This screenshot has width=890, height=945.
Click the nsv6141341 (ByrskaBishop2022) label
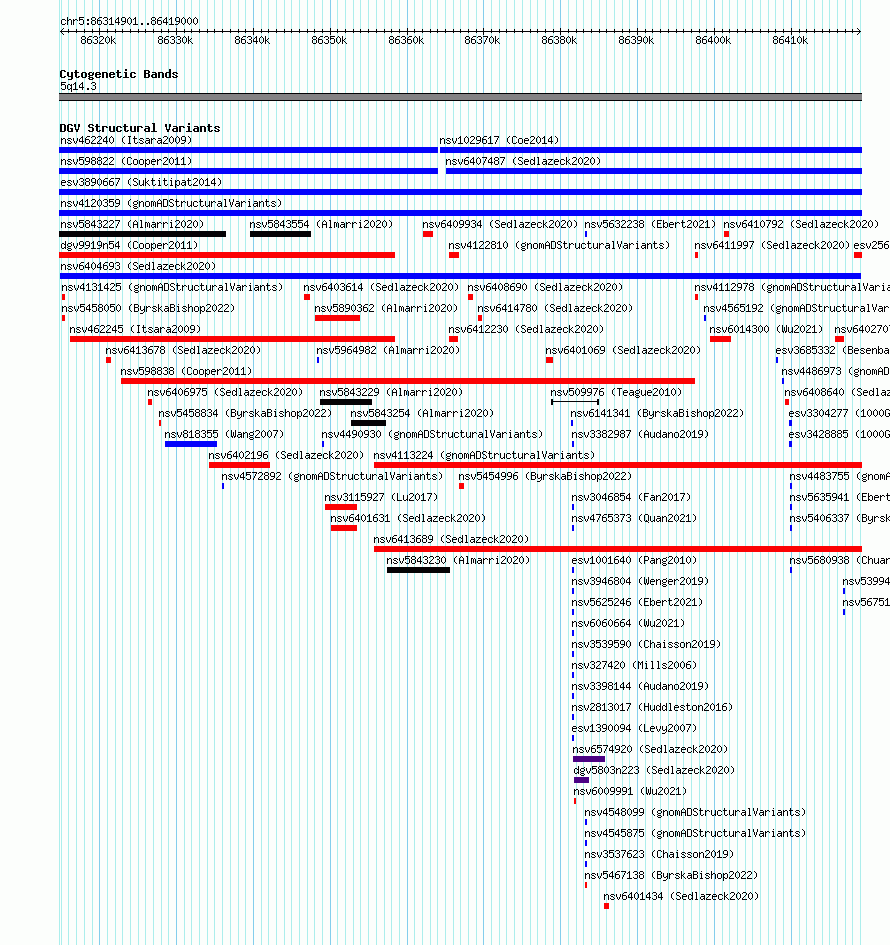pyautogui.click(x=657, y=413)
